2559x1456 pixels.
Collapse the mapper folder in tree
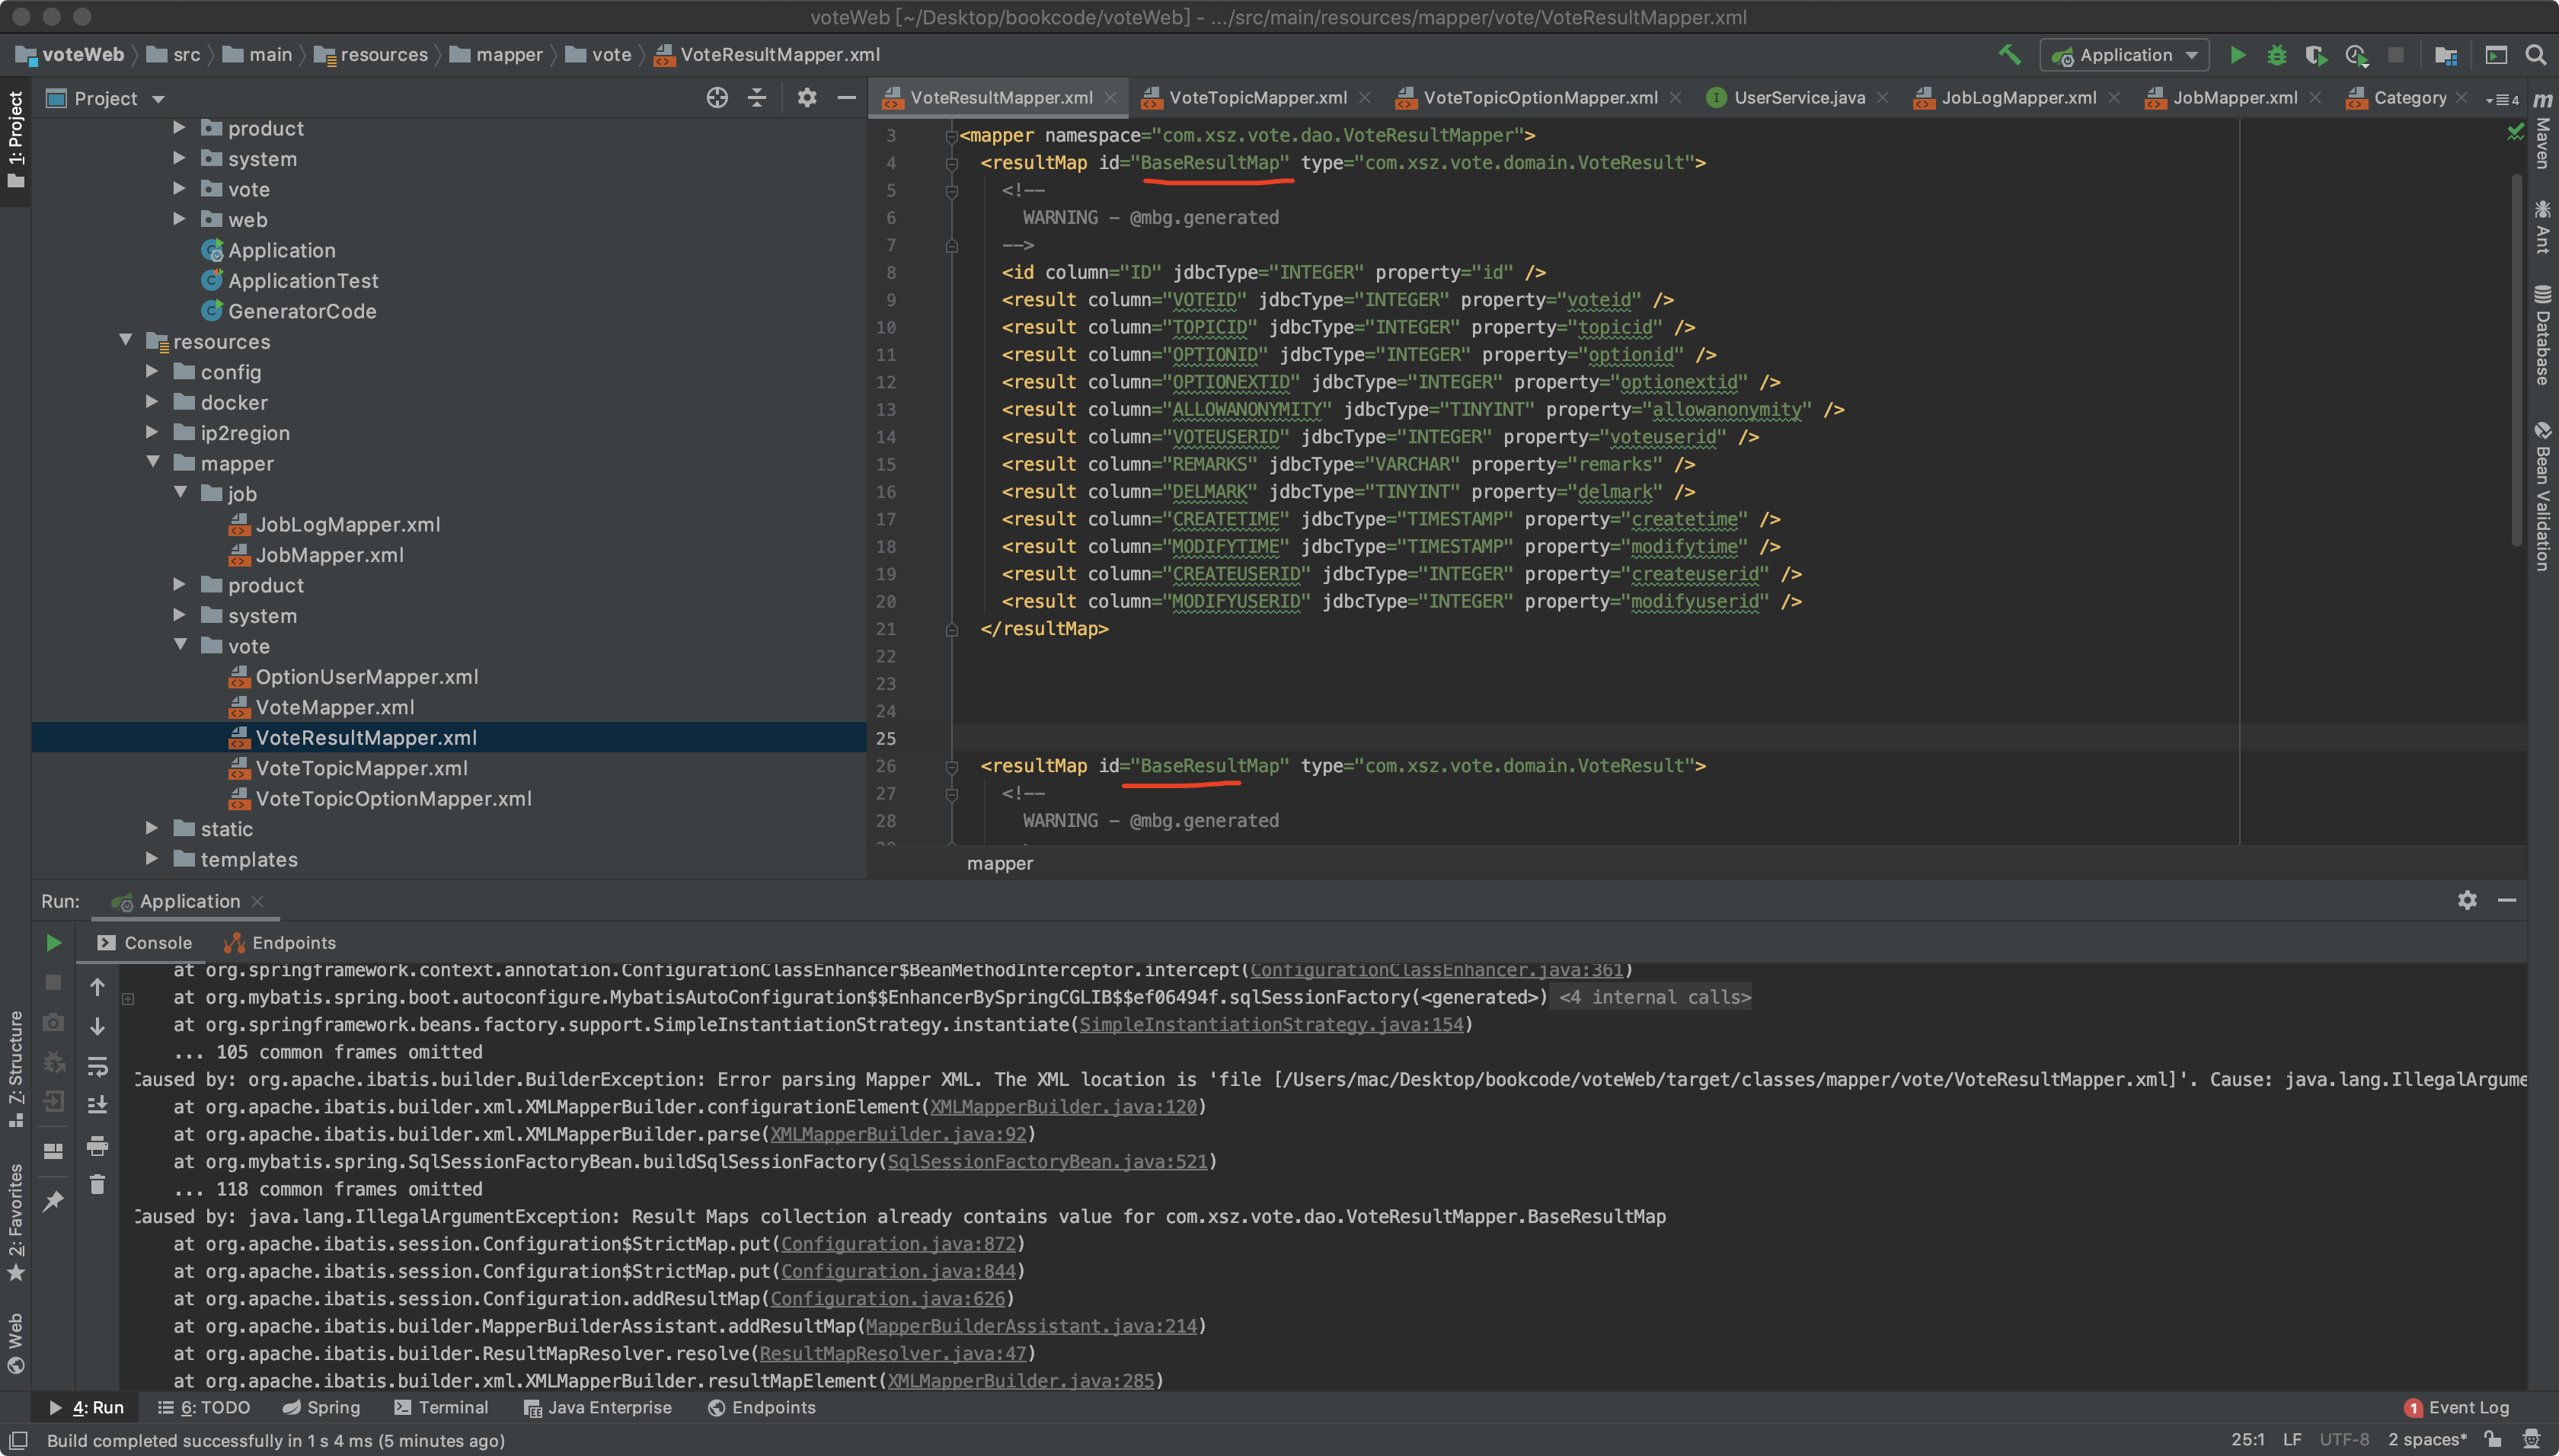(x=153, y=463)
